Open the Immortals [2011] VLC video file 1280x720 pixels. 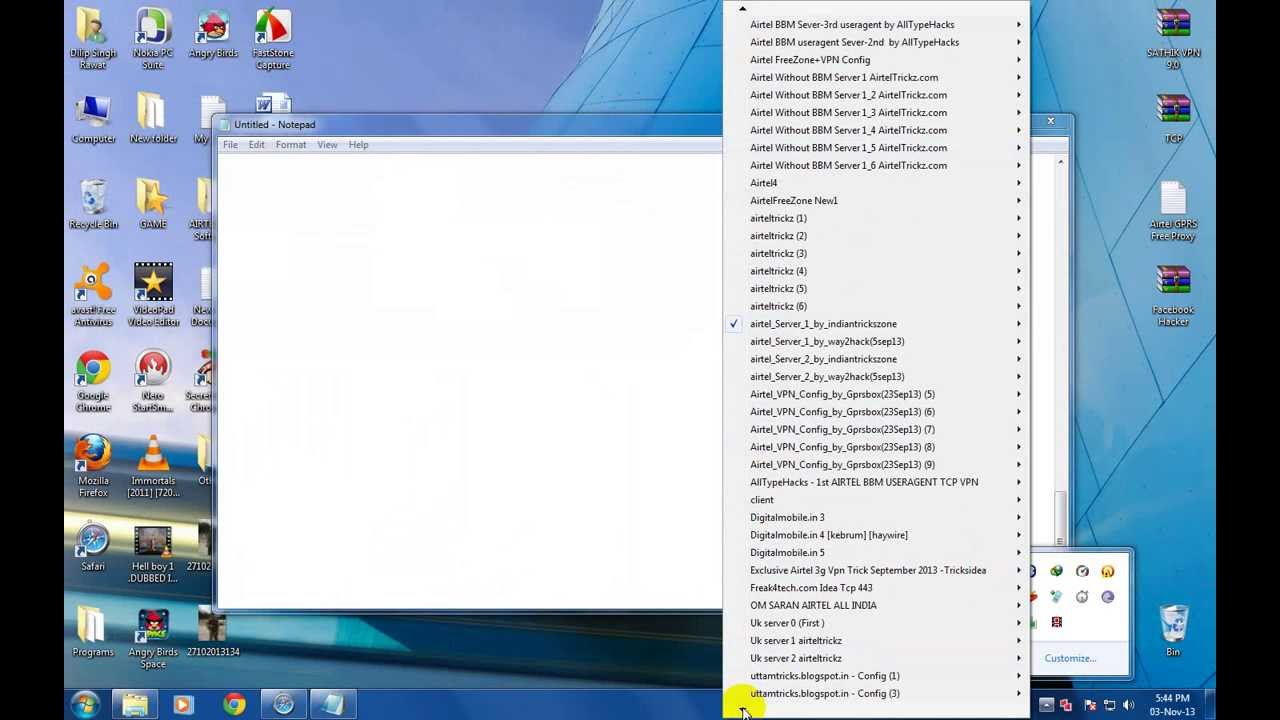(153, 467)
